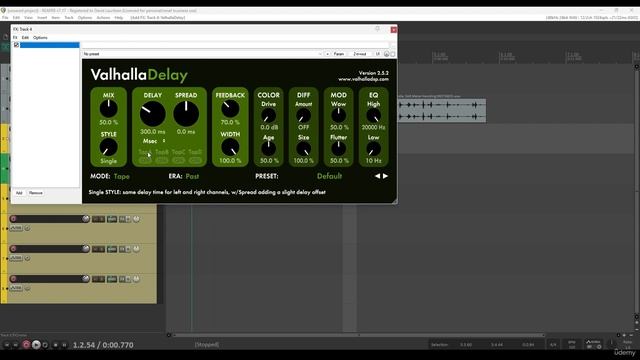Open the No preset dropdown in FX window

click(202, 54)
